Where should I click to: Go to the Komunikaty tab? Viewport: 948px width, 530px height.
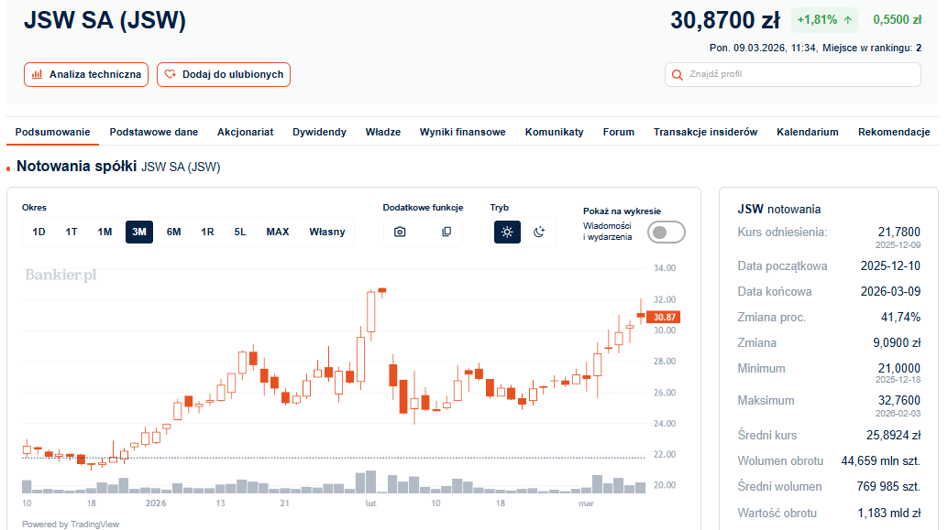[x=554, y=132]
